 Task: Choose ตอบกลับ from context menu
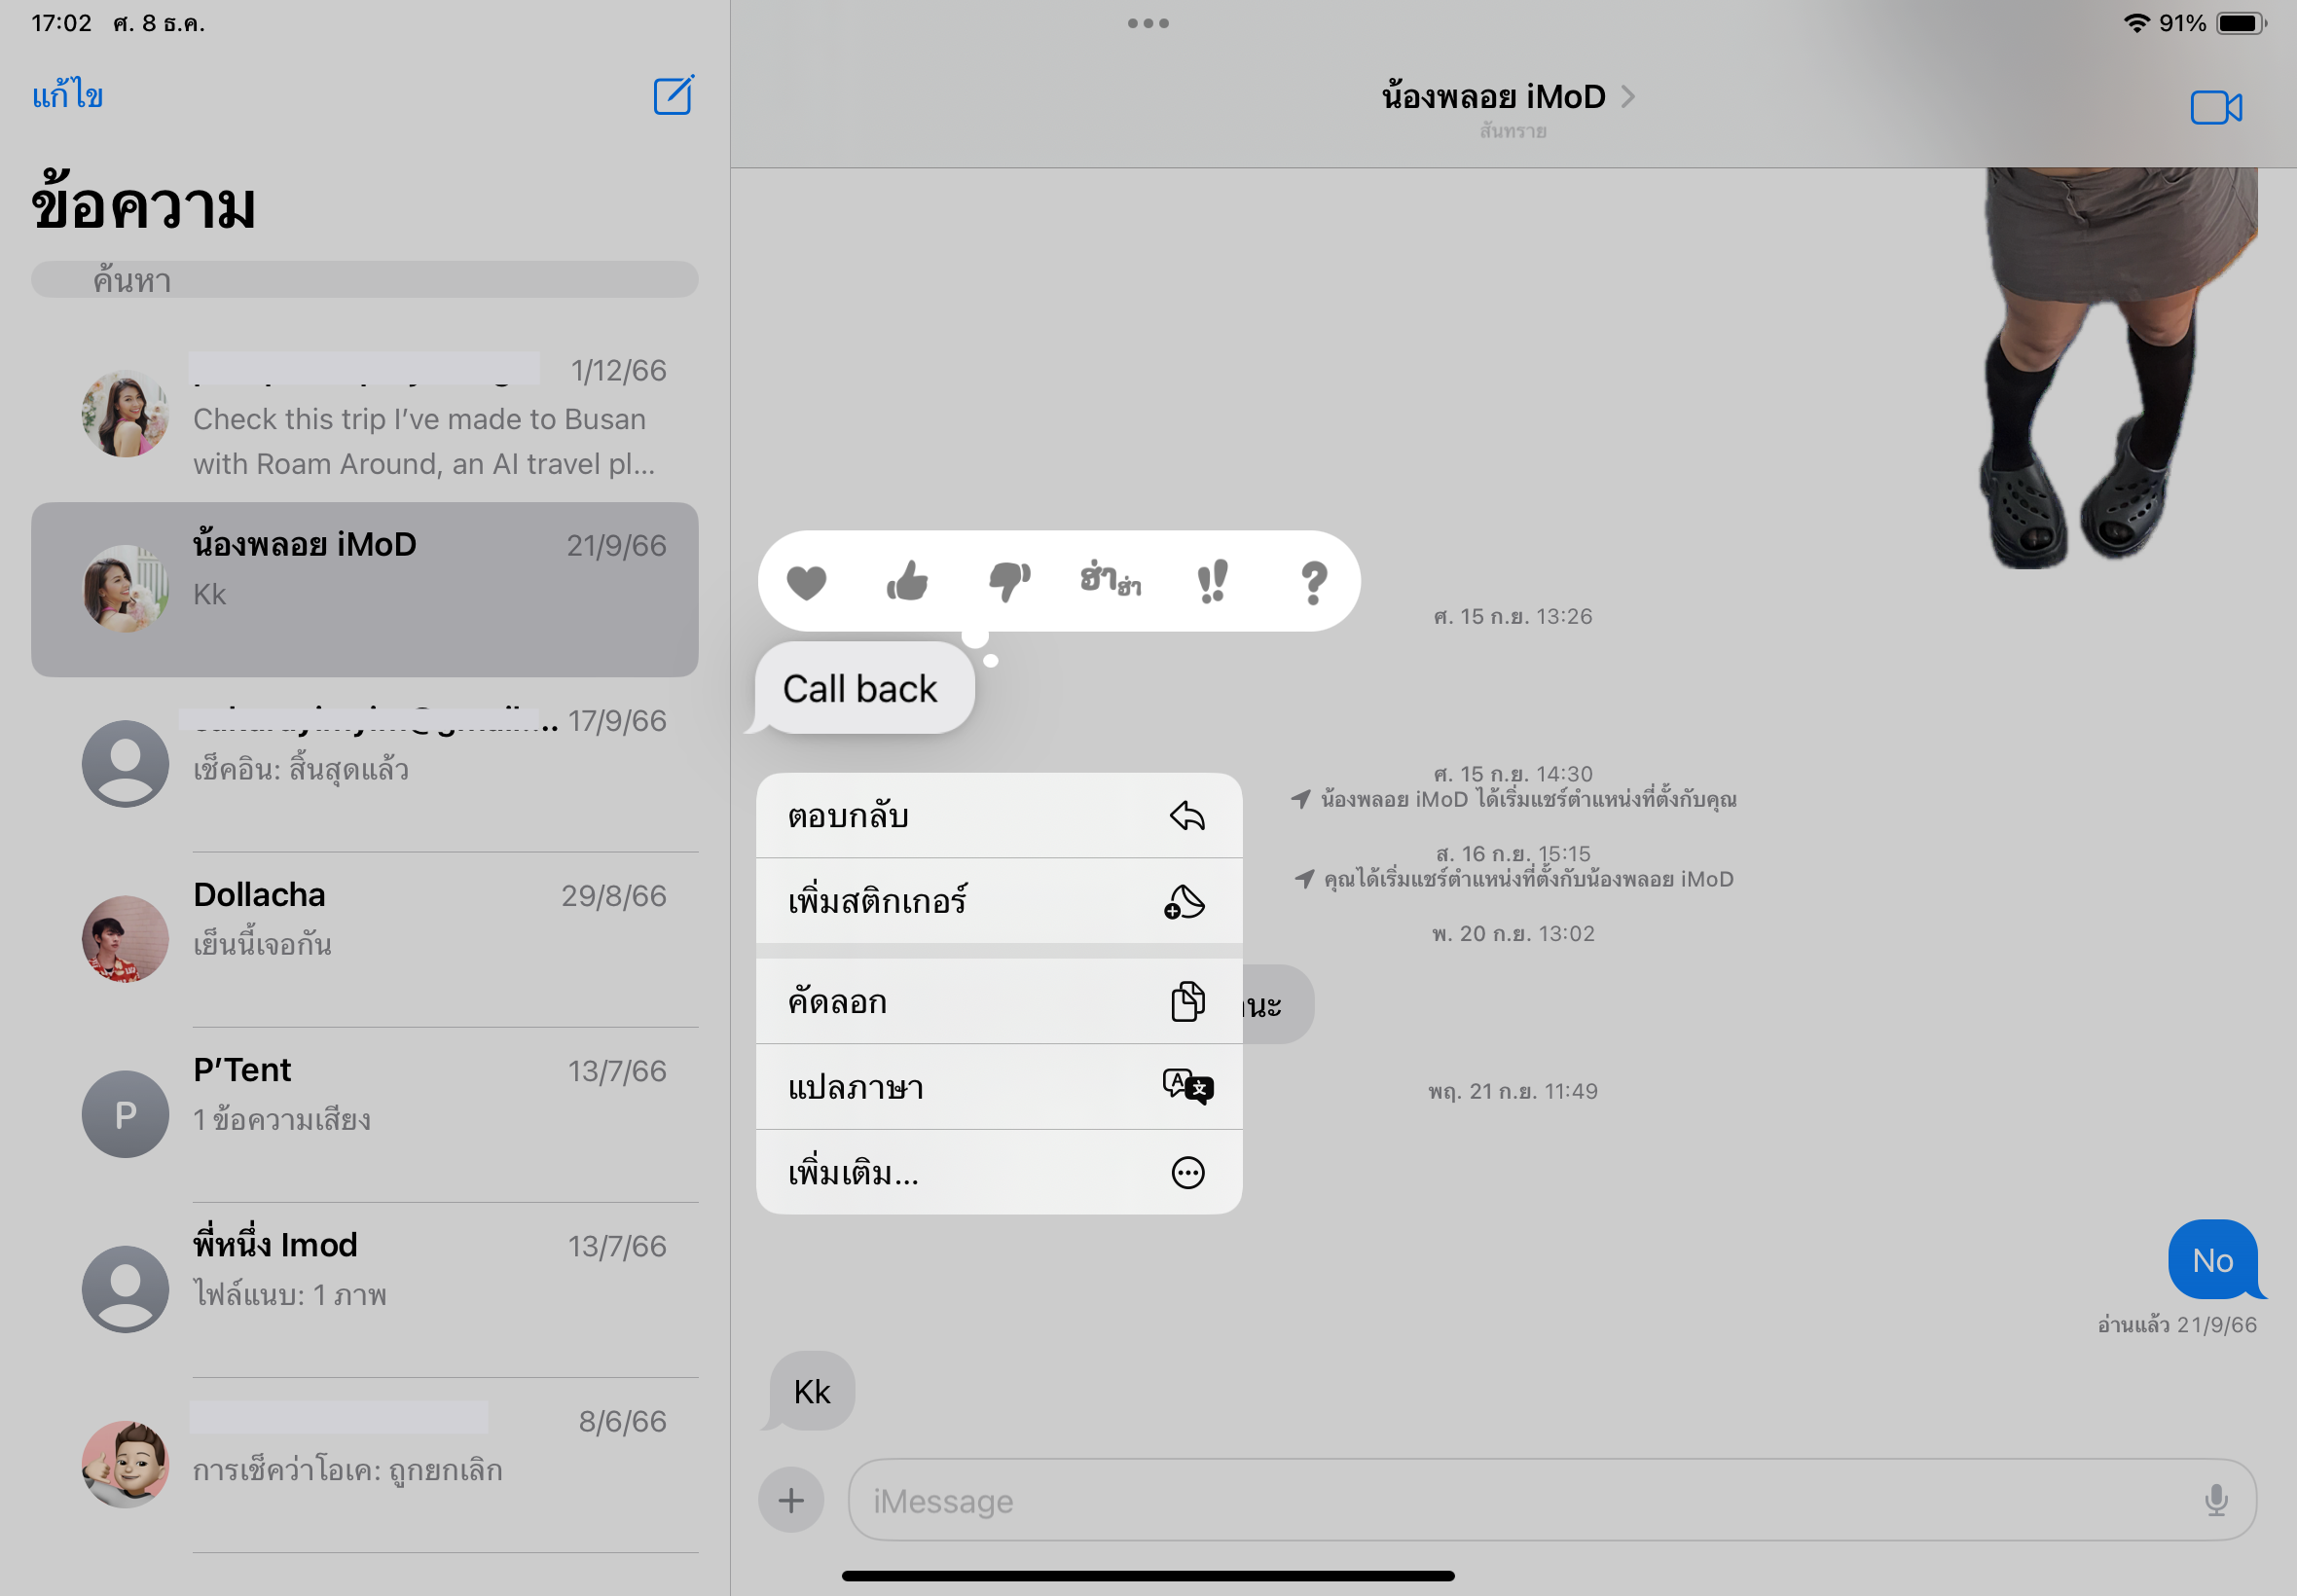tap(998, 816)
